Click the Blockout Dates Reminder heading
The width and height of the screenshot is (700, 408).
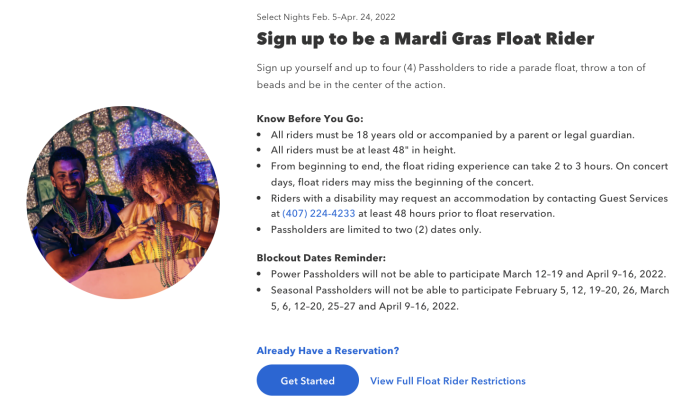point(321,258)
